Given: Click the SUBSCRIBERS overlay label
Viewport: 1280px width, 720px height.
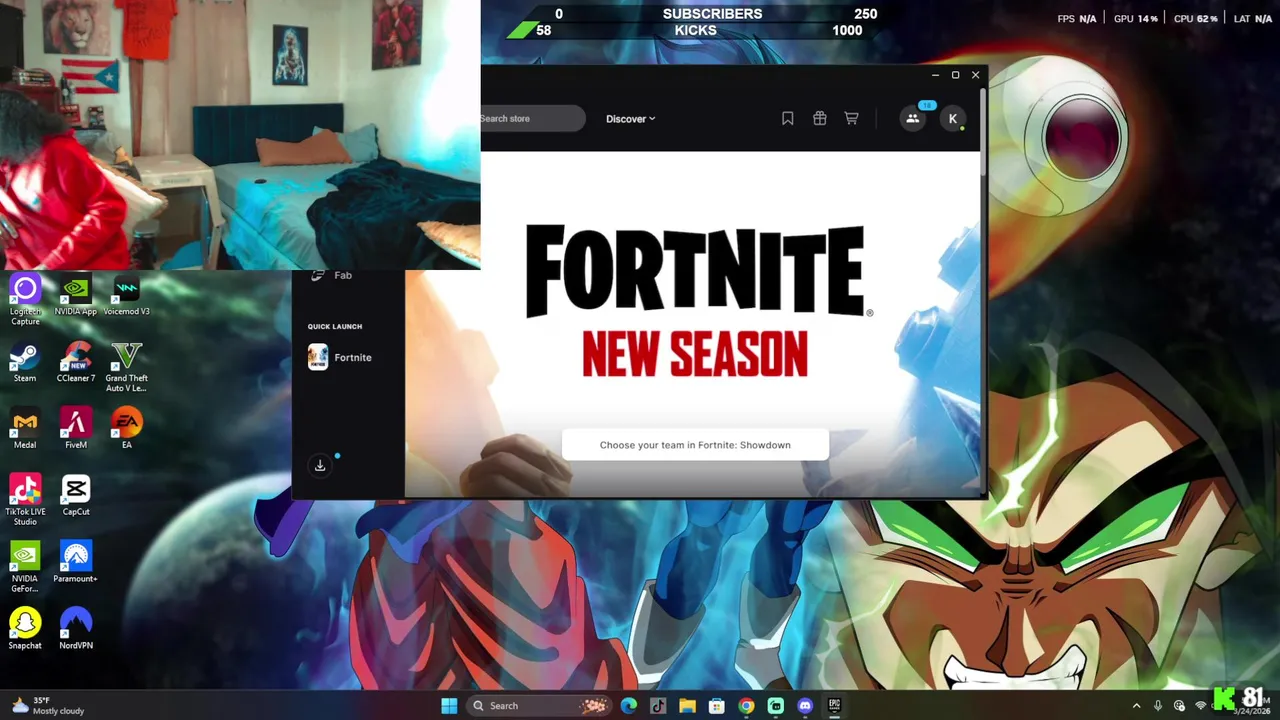Looking at the screenshot, I should 712,14.
